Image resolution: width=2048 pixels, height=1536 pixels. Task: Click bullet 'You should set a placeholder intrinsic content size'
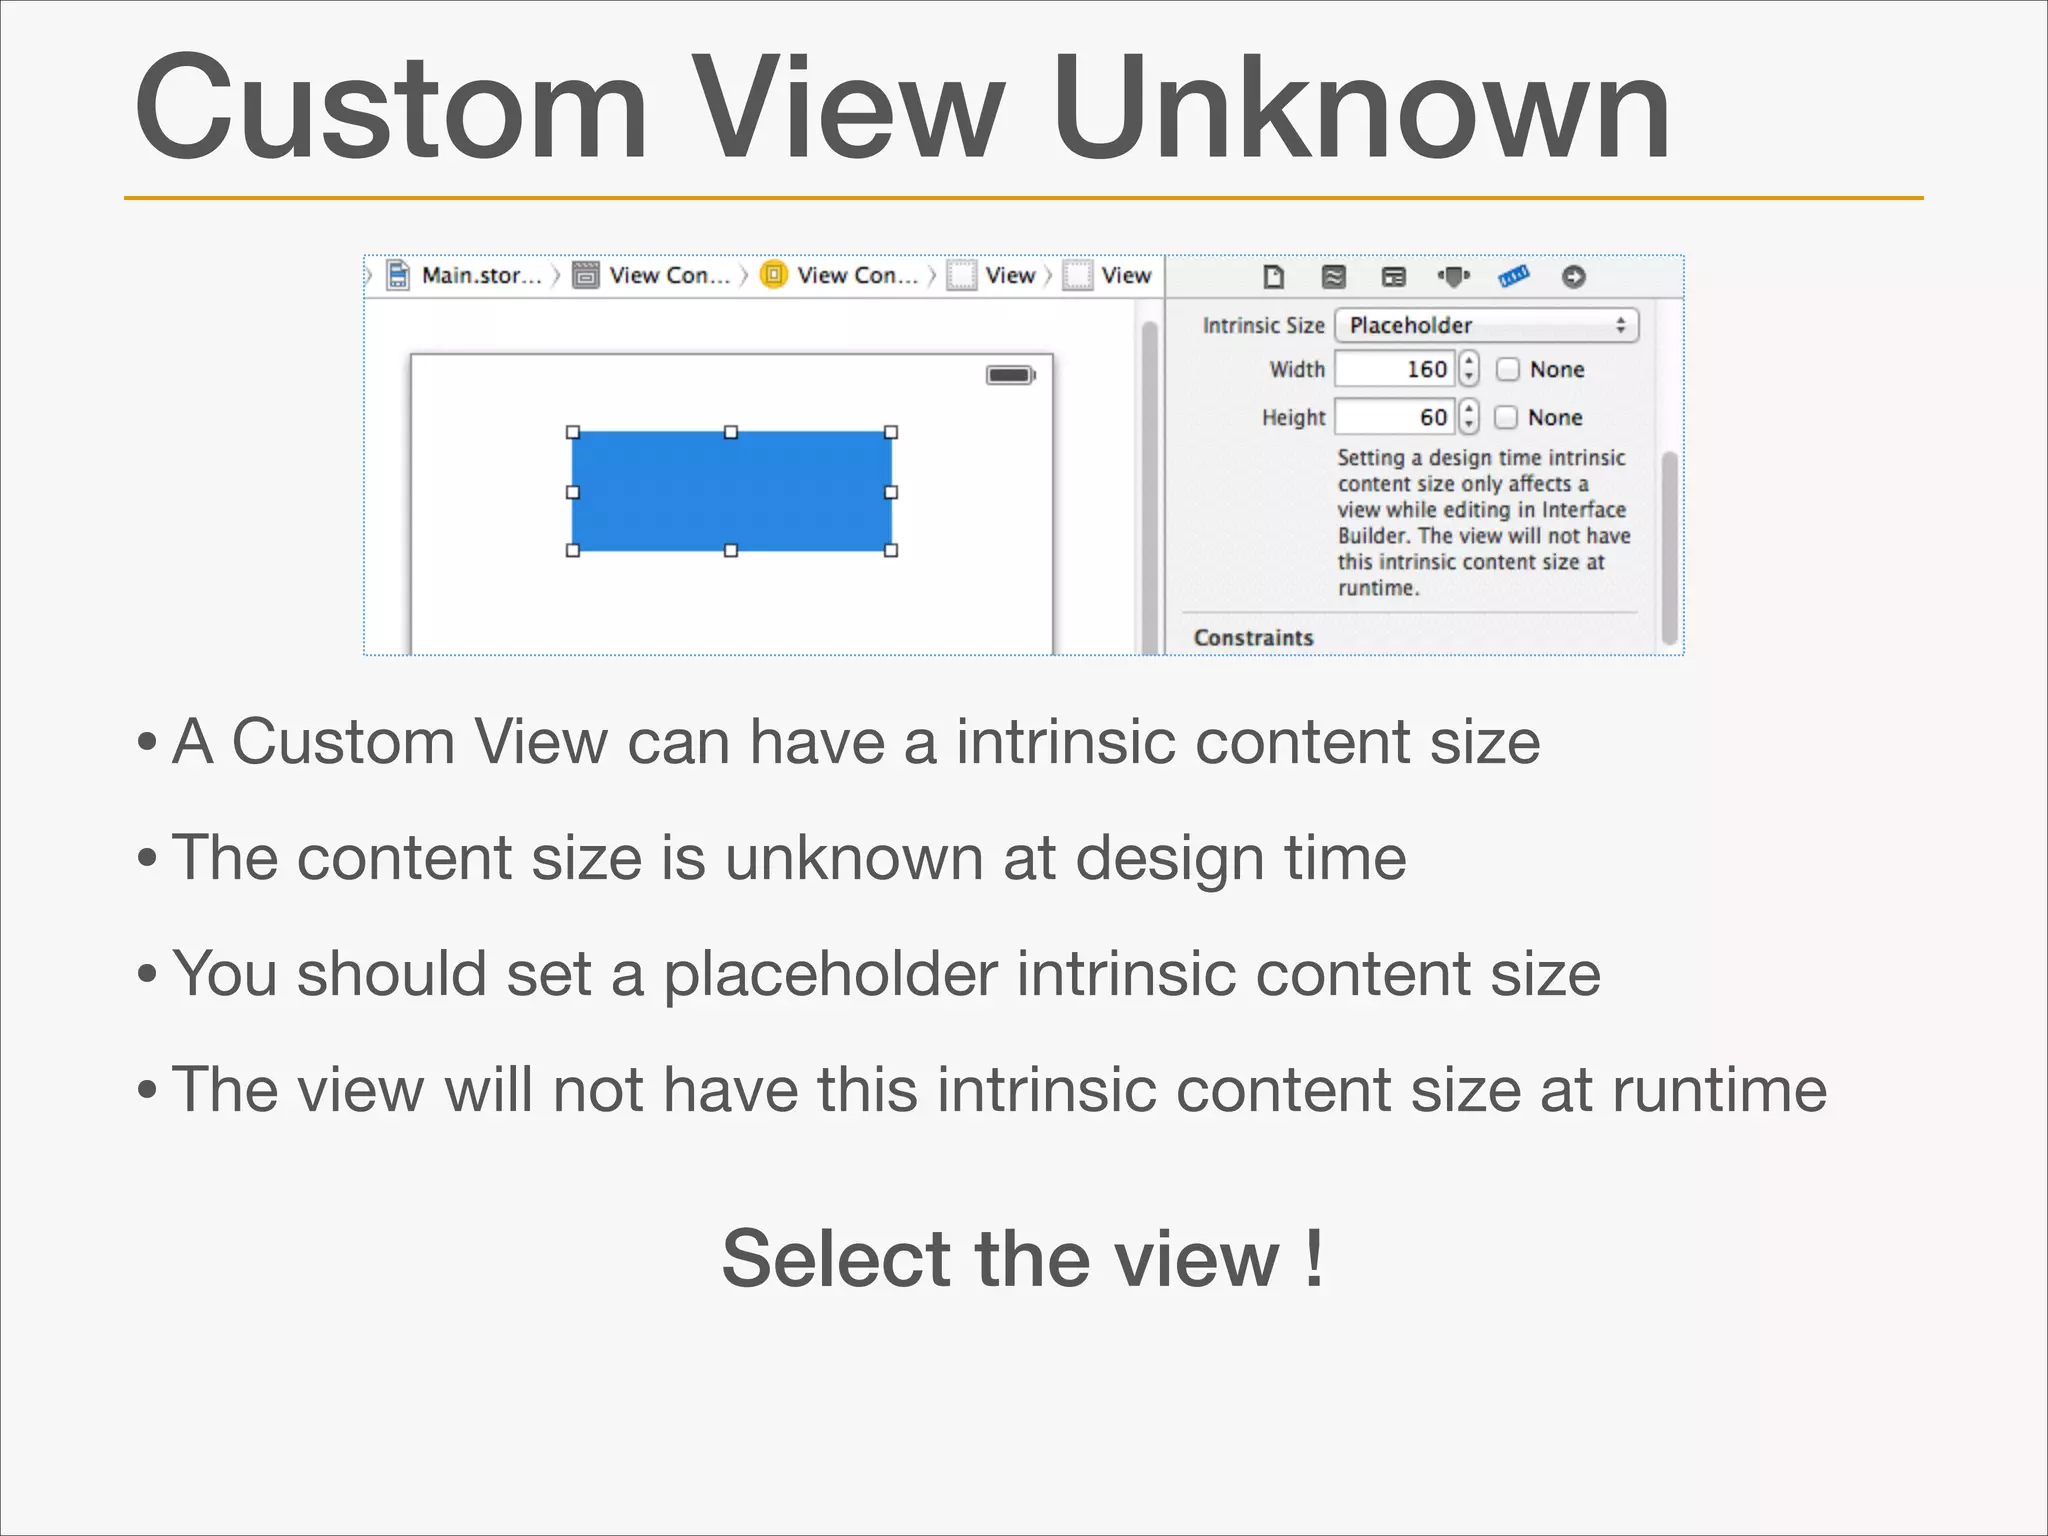coord(886,974)
